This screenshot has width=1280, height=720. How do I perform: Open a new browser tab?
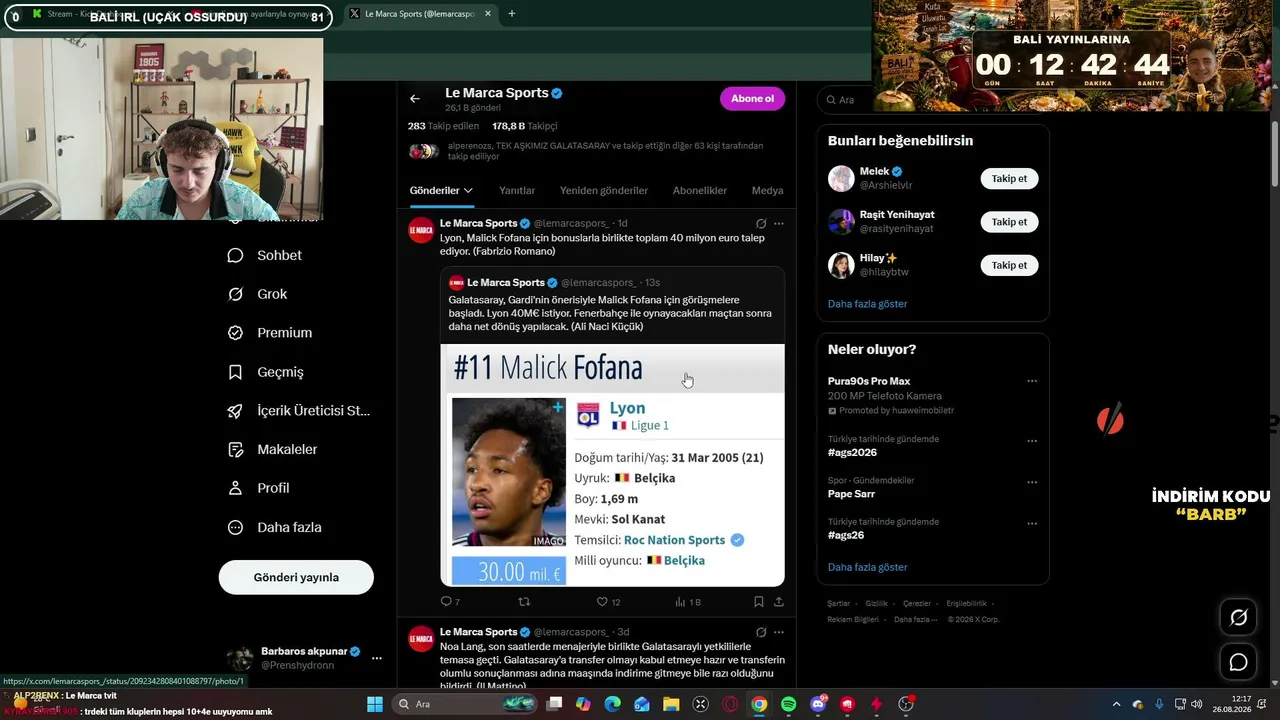512,14
